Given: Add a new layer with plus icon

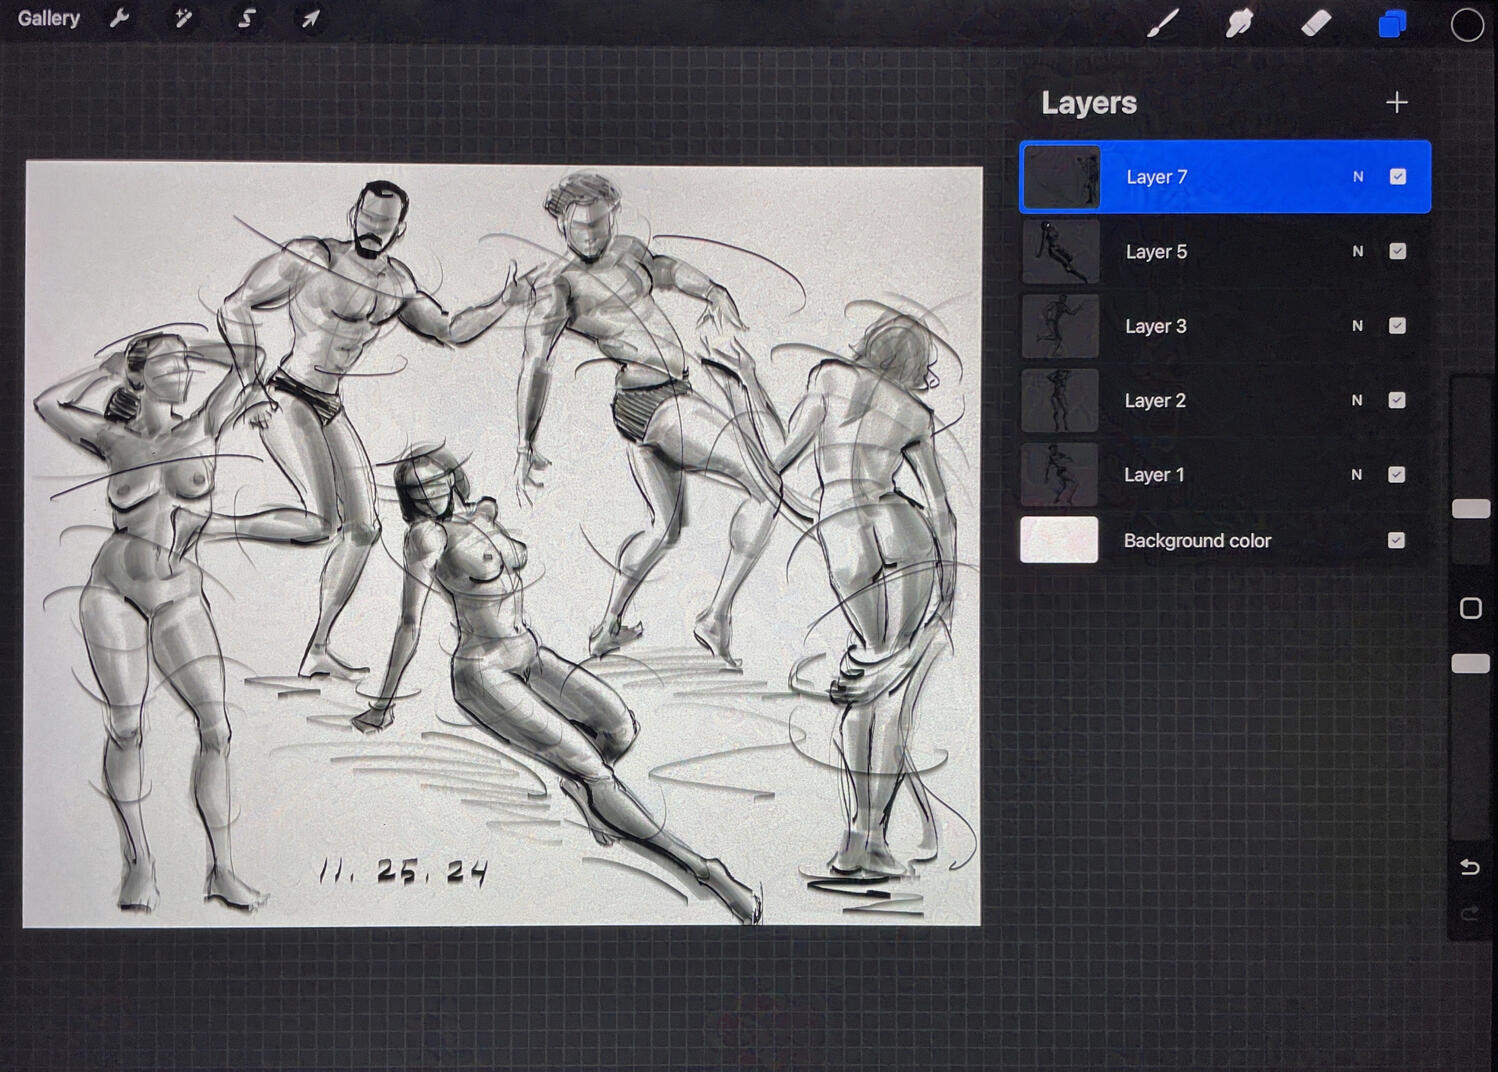Looking at the screenshot, I should coord(1396,102).
